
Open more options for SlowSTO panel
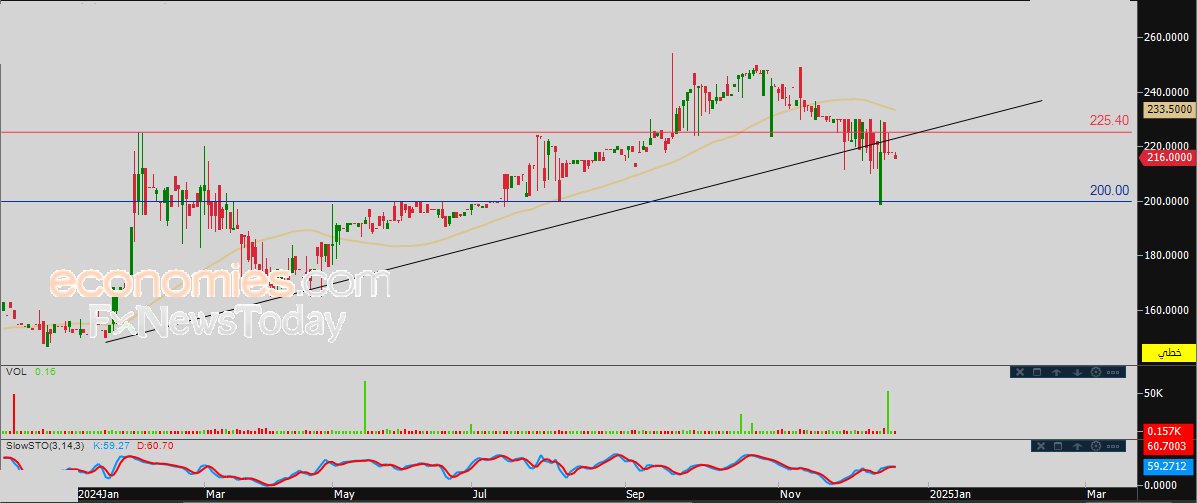pos(1113,447)
